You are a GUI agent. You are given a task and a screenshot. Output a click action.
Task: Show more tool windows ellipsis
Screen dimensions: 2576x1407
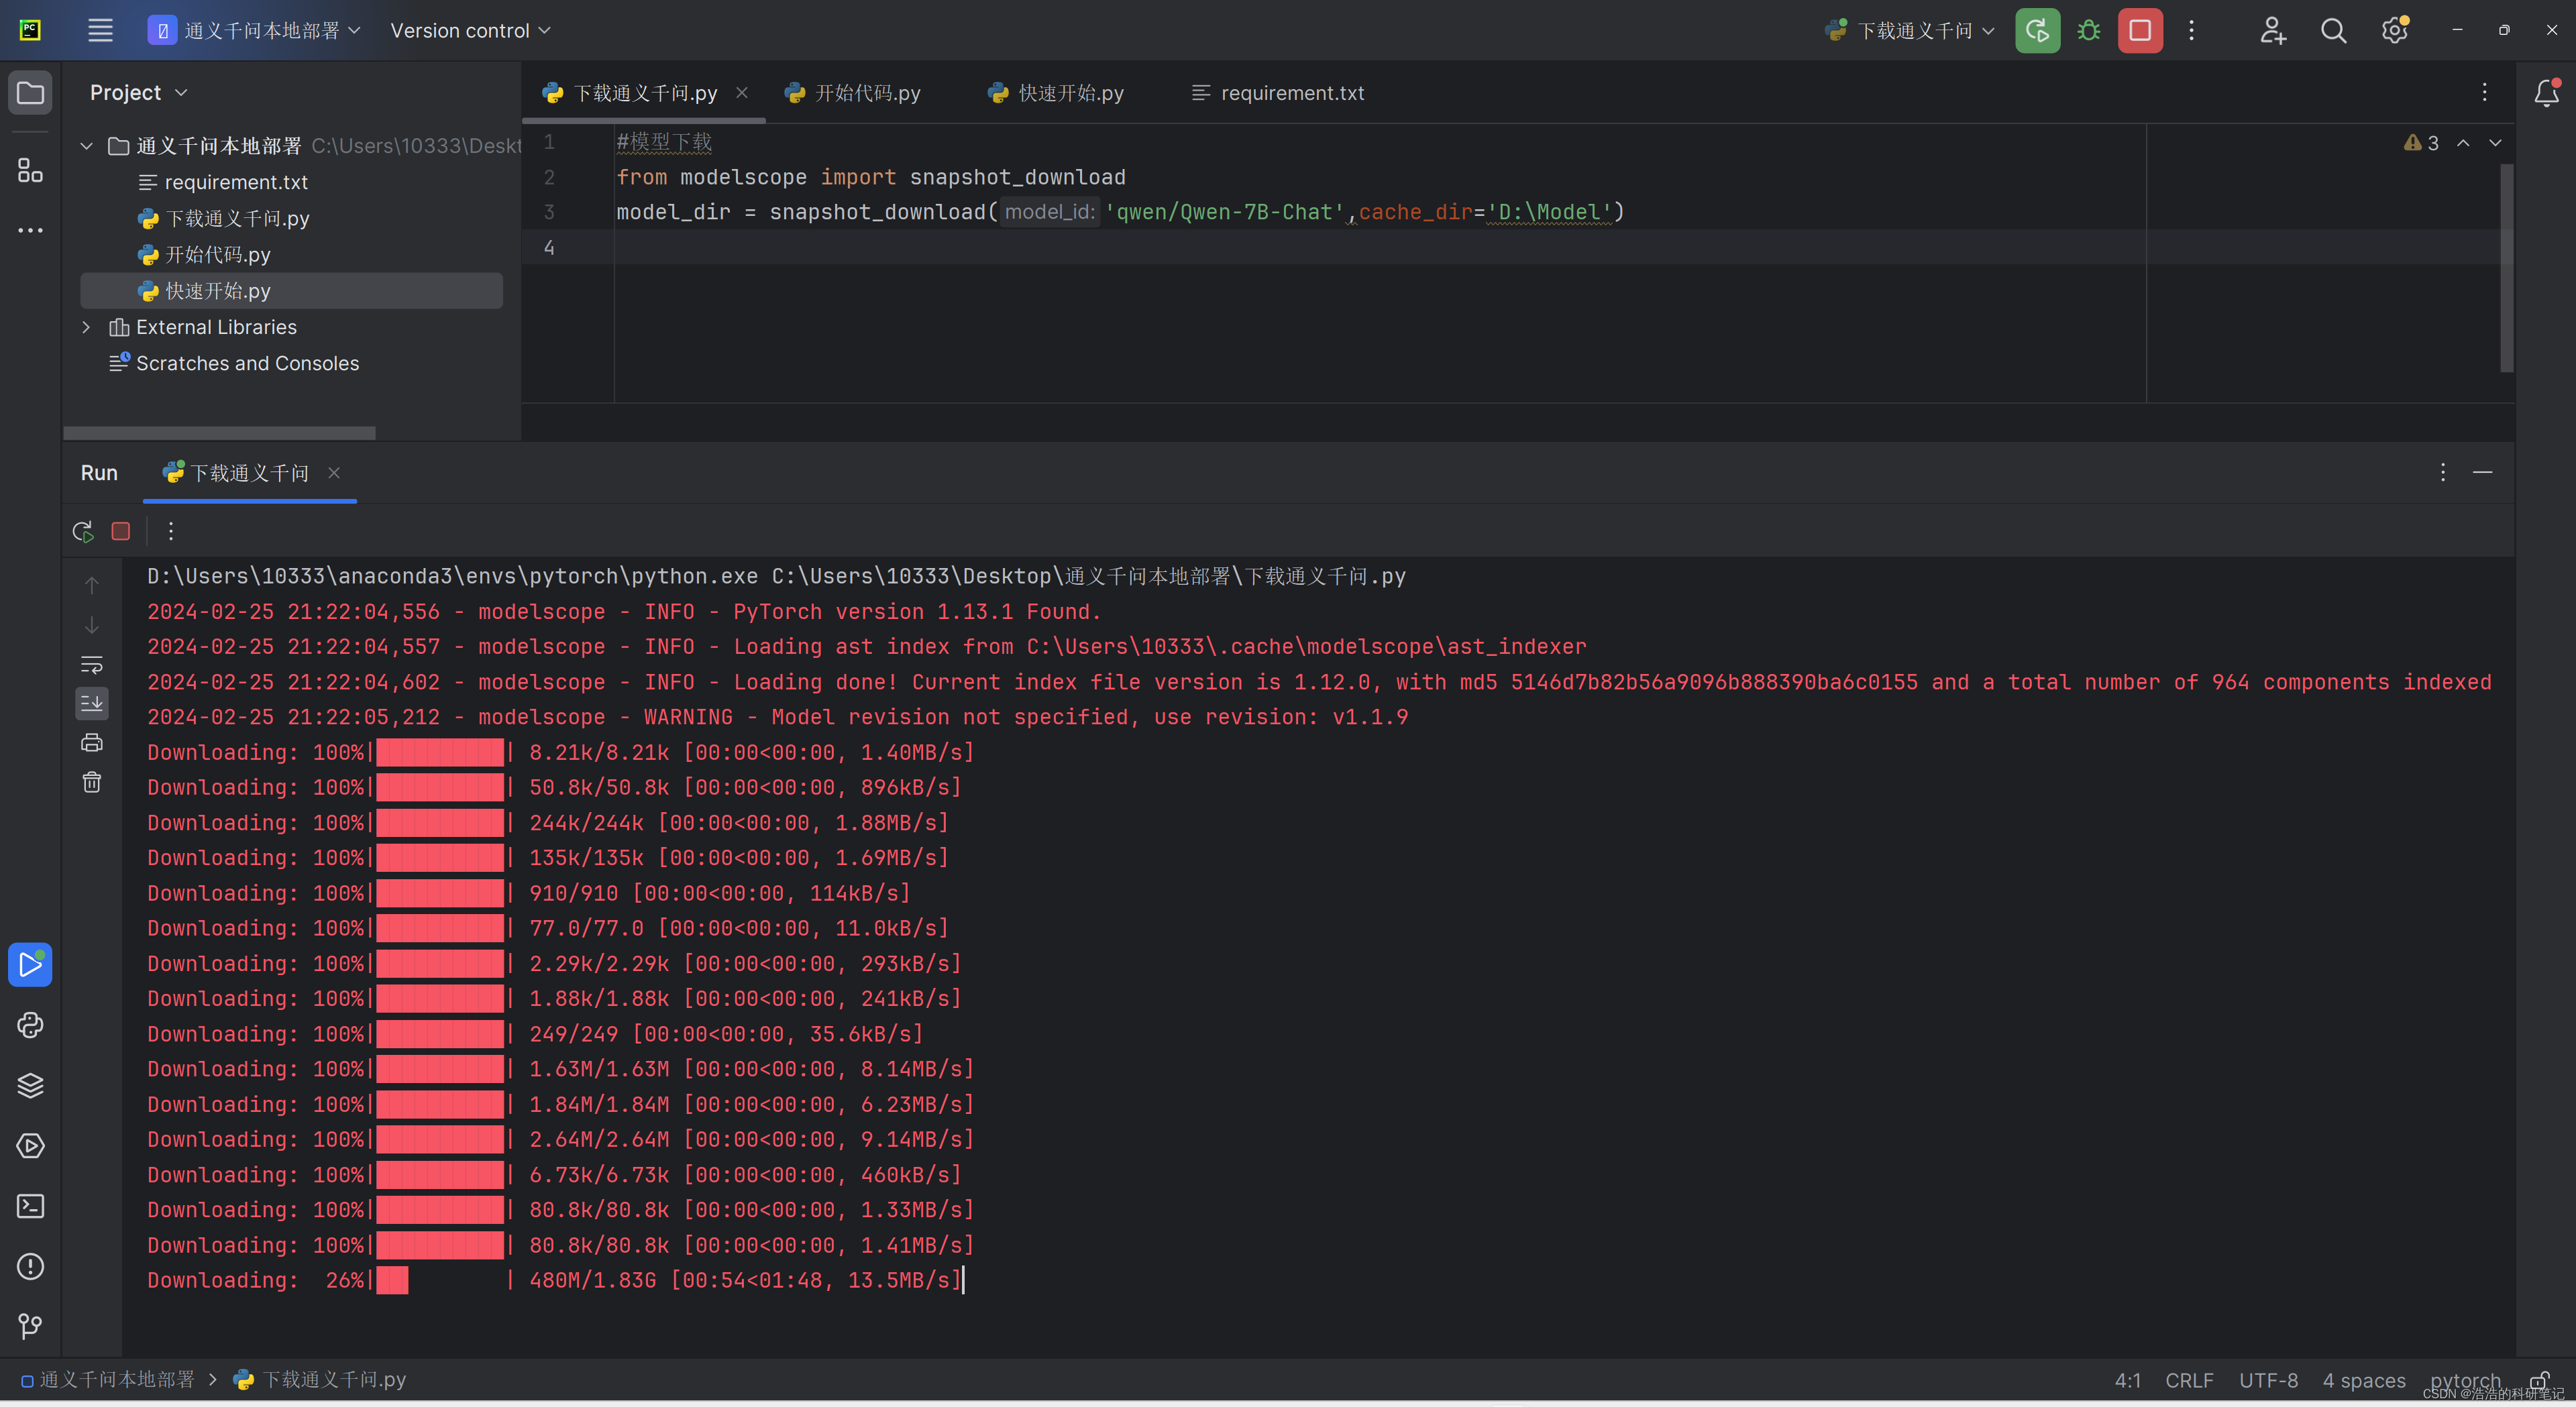30,230
